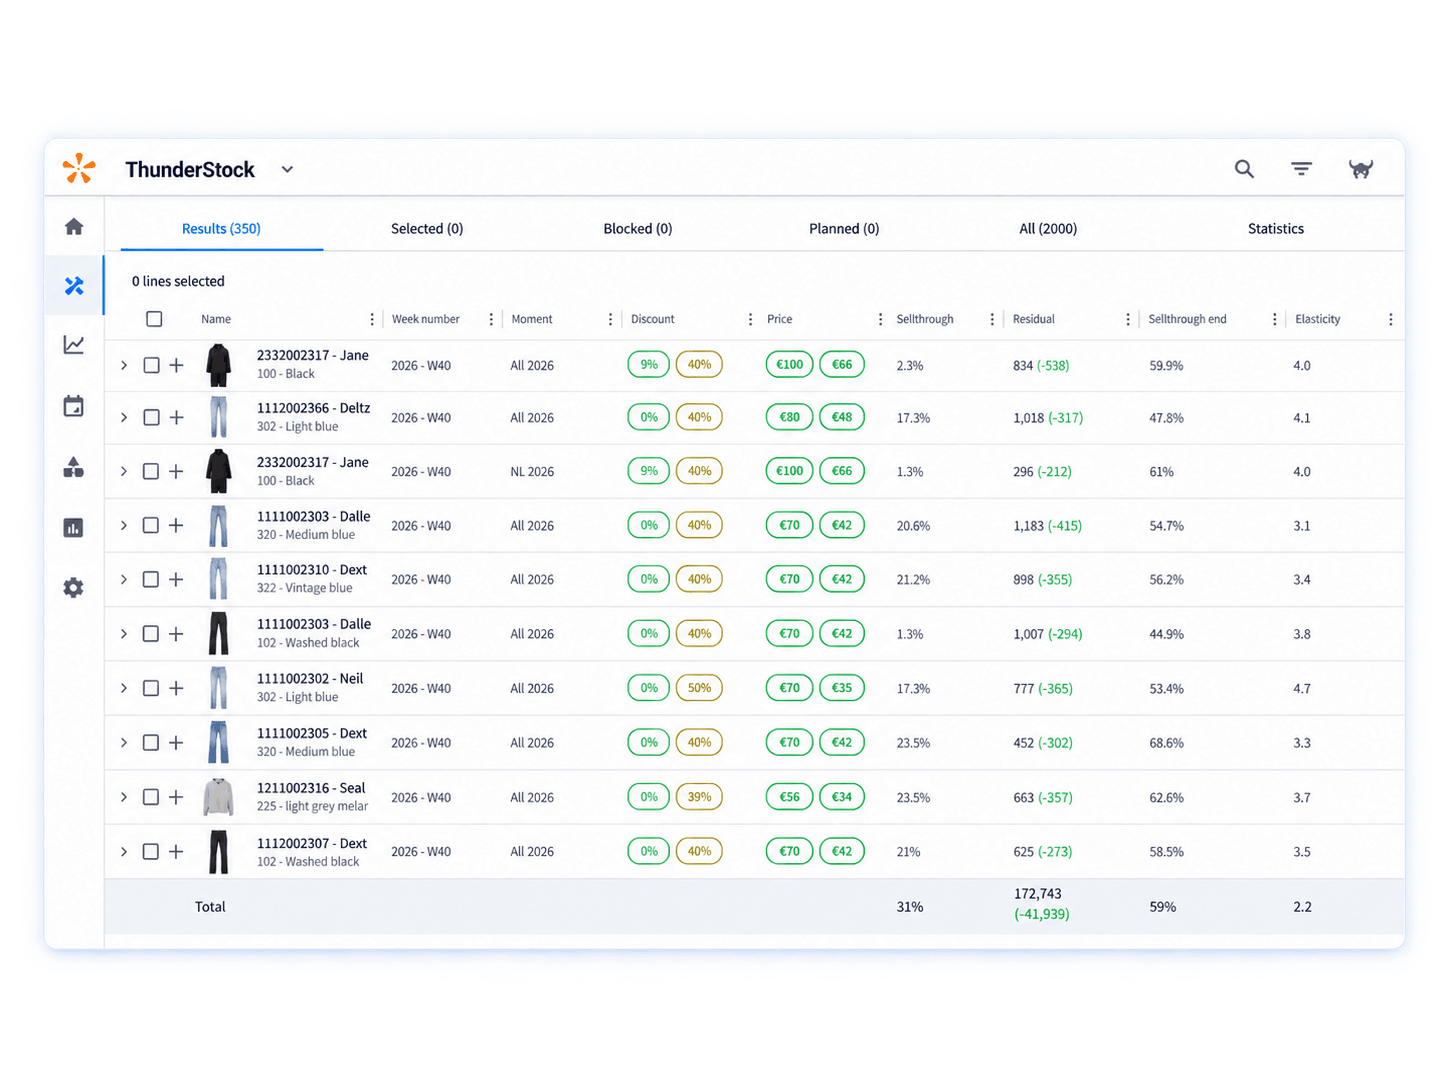Click the ThunderStock star logo
Screen dimensions: 1448x1086
79,169
